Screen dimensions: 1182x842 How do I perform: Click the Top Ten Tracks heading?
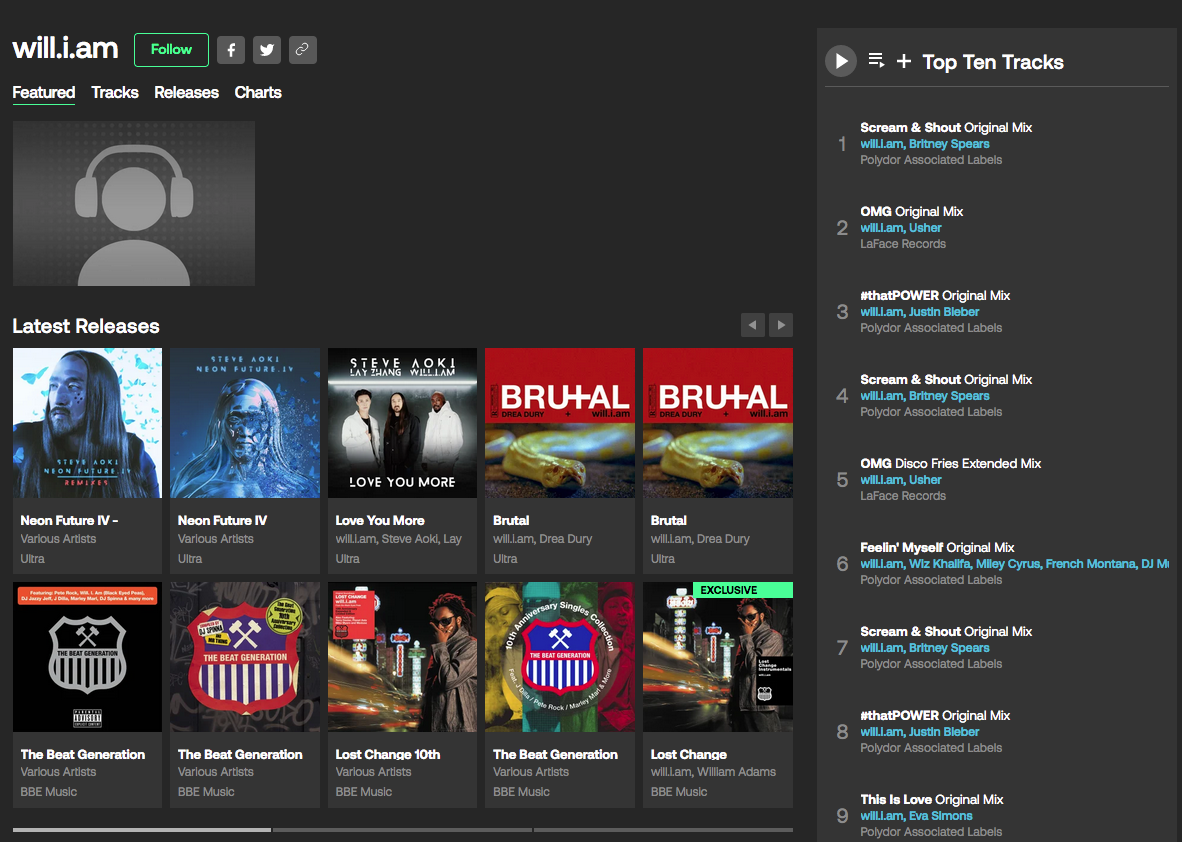pos(993,62)
